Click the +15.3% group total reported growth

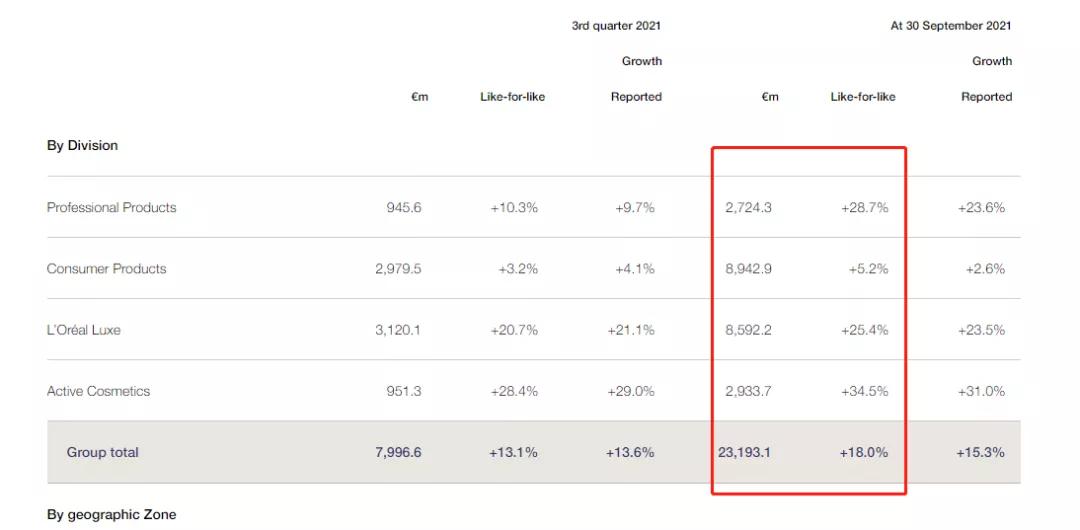tap(980, 452)
